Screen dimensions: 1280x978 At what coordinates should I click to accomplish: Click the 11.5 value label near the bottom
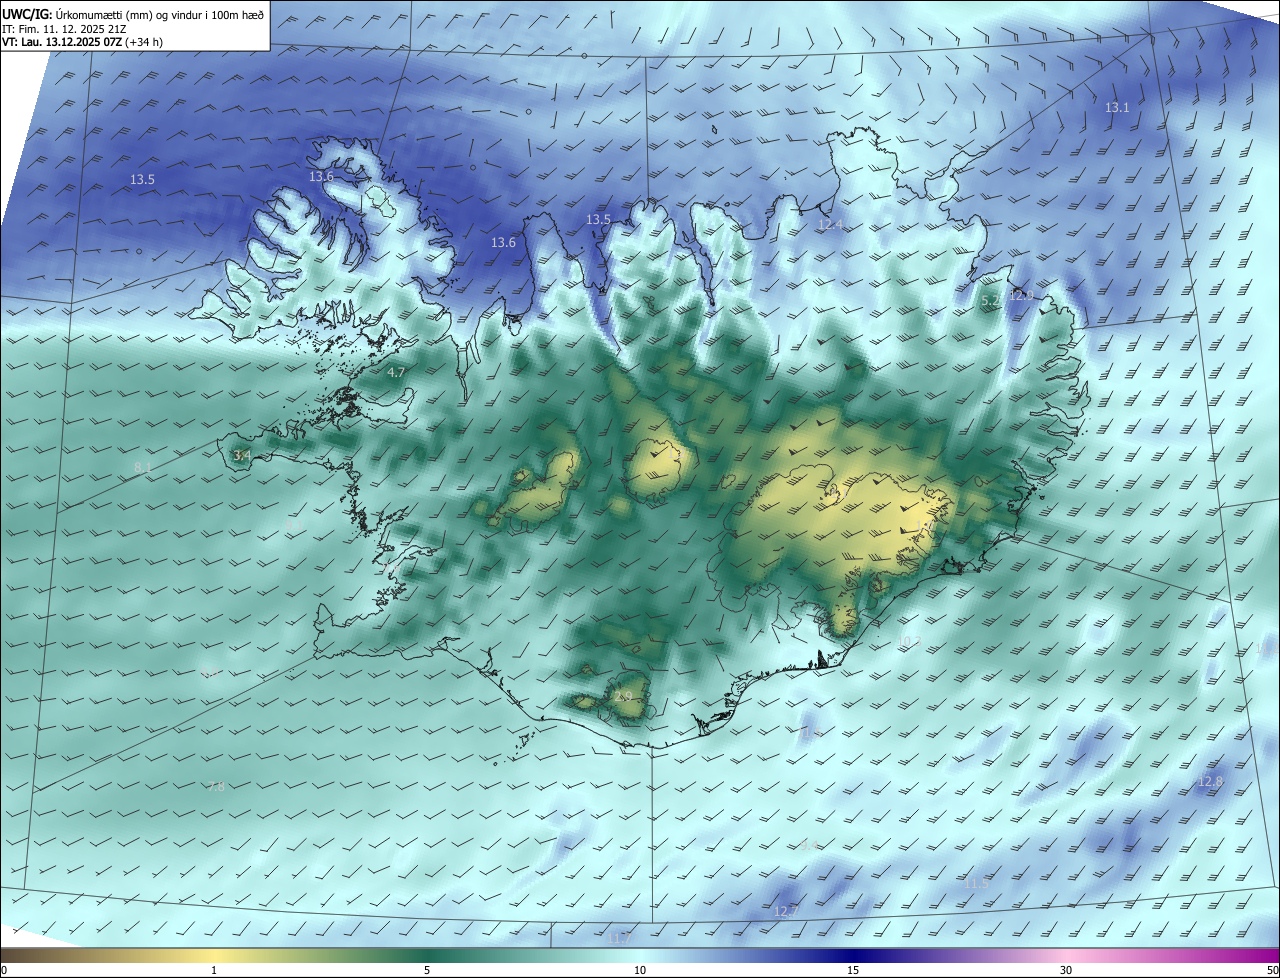point(976,883)
